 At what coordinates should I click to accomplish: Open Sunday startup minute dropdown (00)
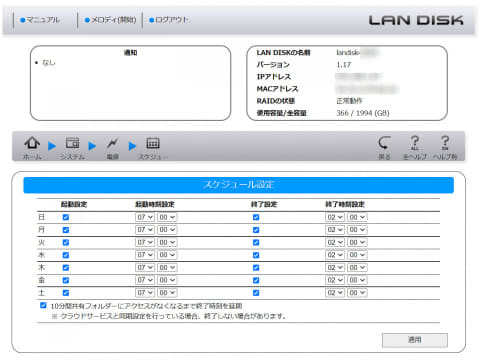click(x=167, y=217)
